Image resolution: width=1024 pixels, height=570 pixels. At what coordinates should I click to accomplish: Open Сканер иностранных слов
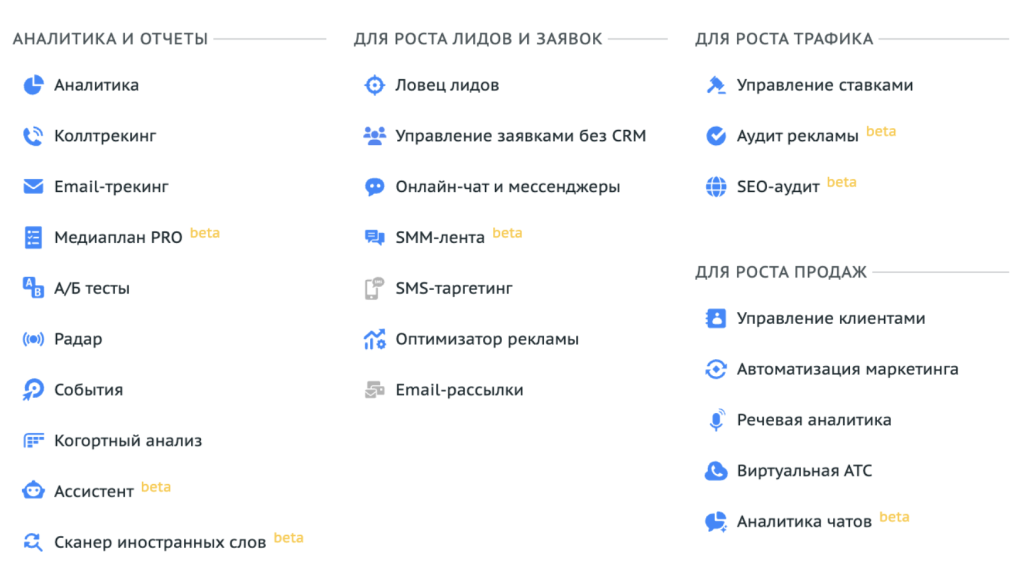(160, 542)
